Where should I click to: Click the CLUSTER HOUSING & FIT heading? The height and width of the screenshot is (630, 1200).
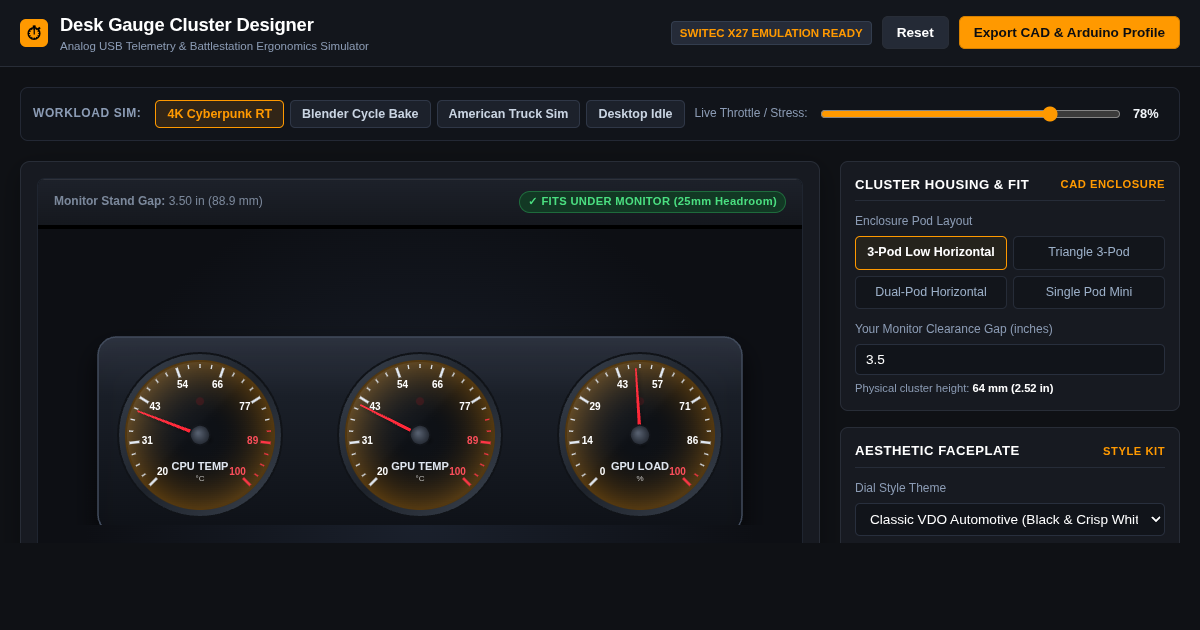pyautogui.click(x=942, y=184)
